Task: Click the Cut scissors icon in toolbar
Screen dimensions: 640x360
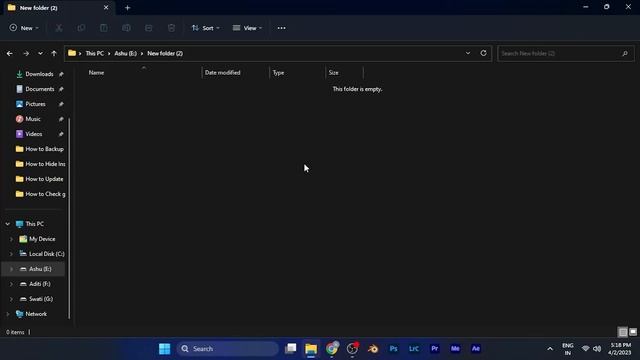Action: pyautogui.click(x=59, y=28)
